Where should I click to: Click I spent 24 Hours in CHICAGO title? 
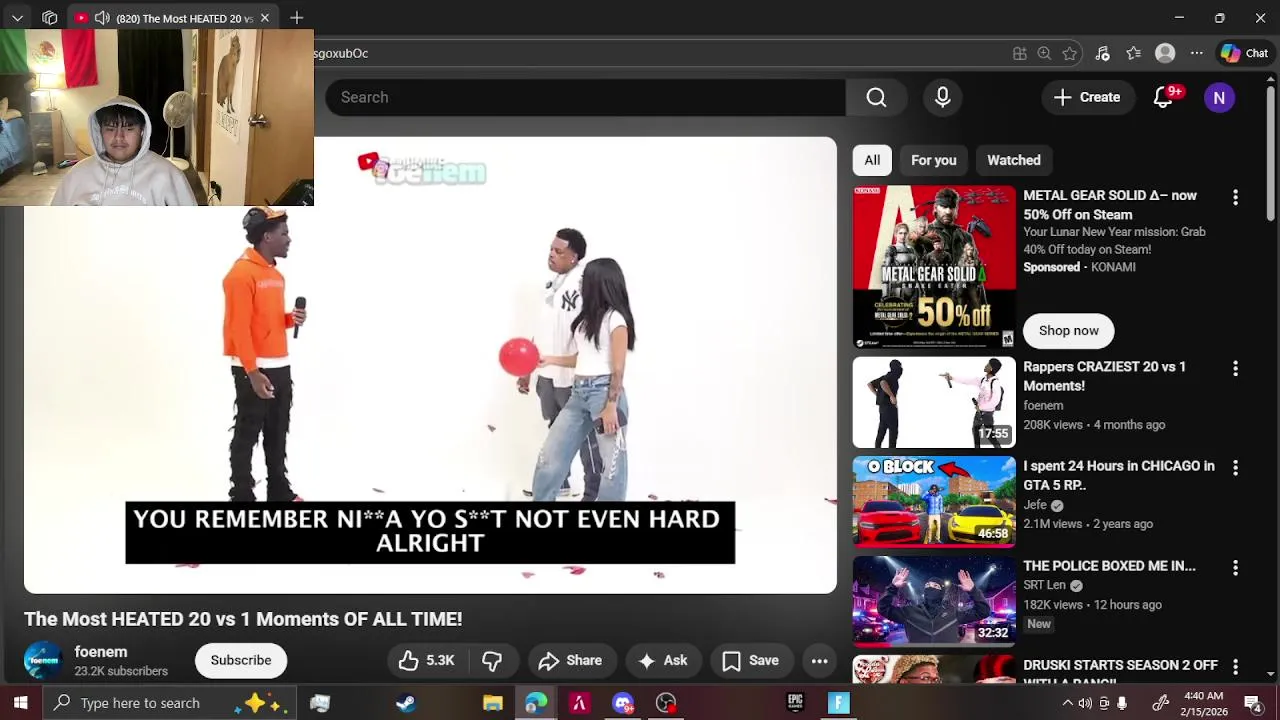pos(1119,475)
